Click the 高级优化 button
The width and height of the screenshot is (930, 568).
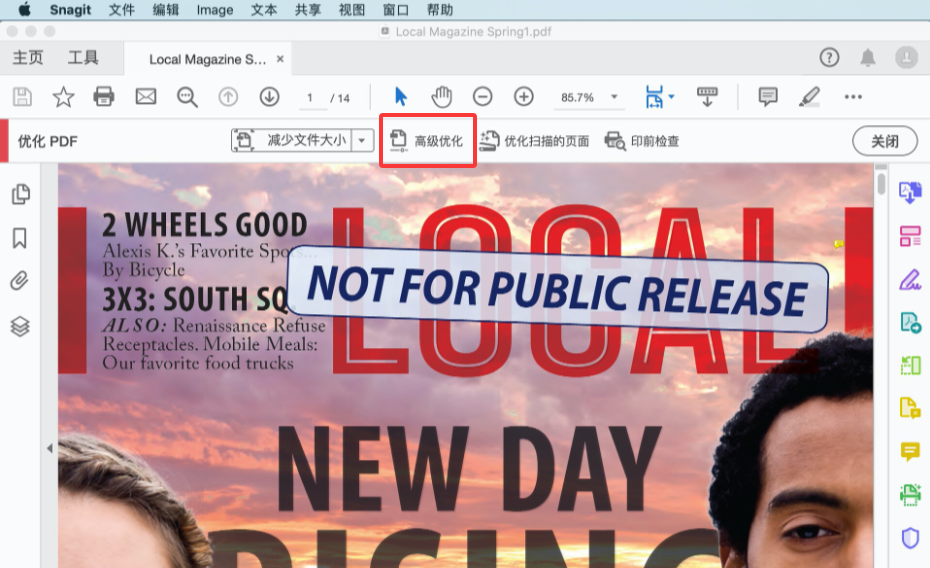click(427, 141)
